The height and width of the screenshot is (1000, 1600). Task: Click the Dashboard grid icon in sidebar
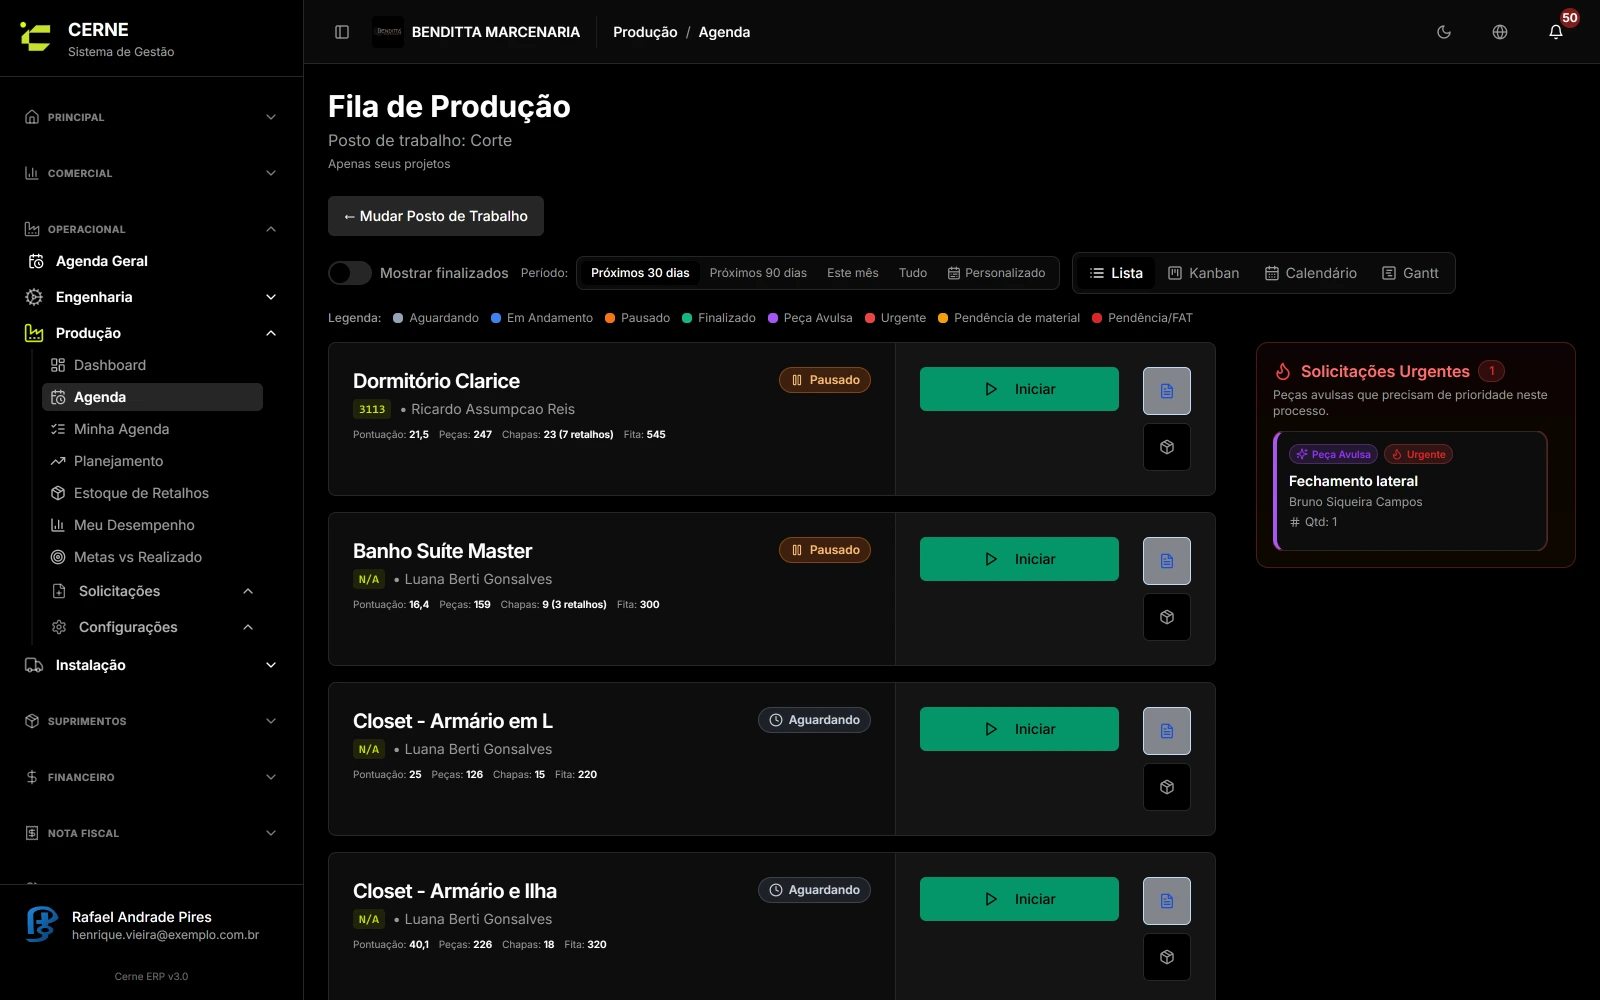coord(58,365)
